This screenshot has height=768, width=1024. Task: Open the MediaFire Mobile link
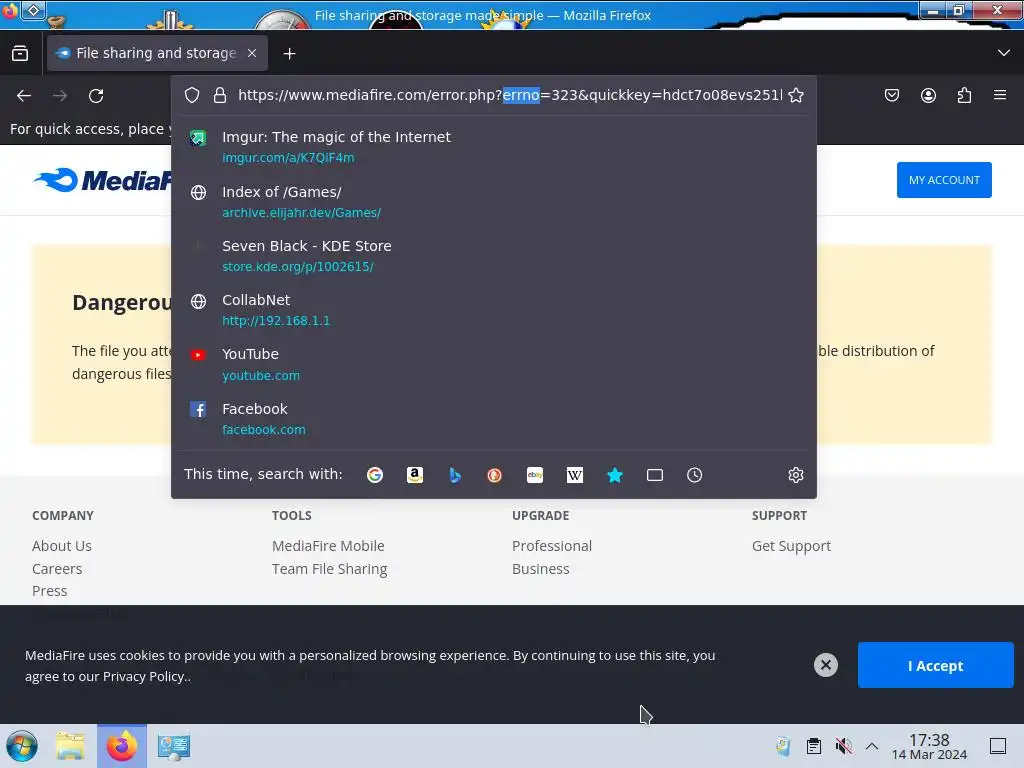click(328, 546)
